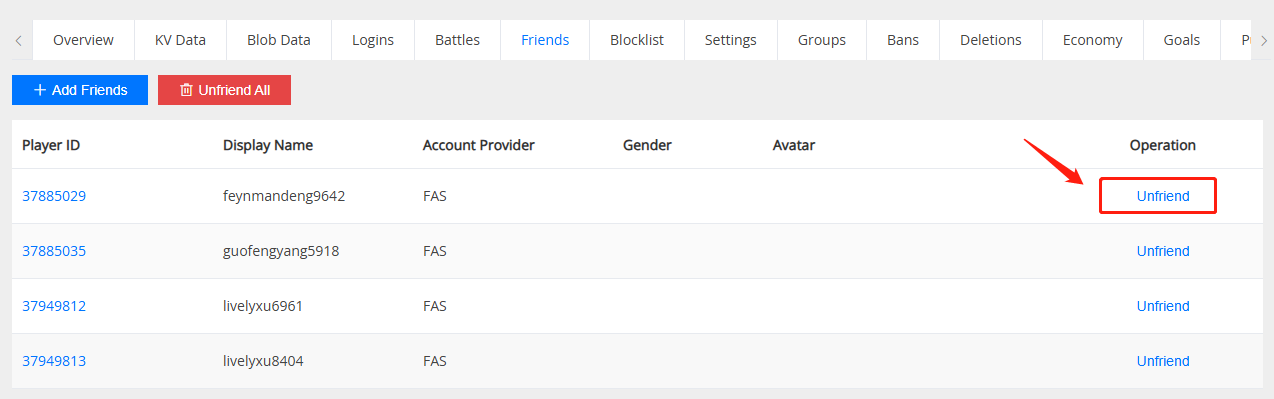The height and width of the screenshot is (399, 1274).
Task: Select display name livelyxu6961
Action: point(263,306)
